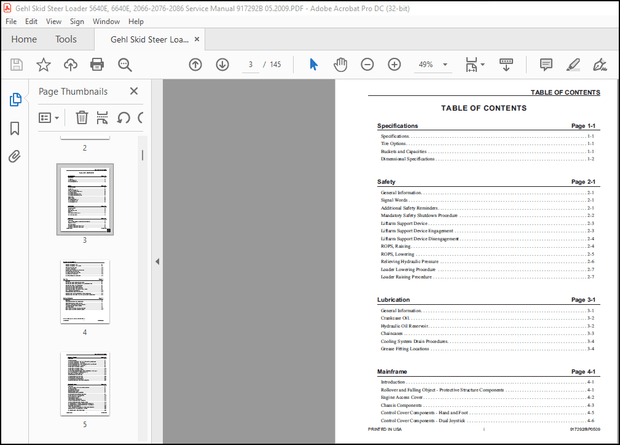Click the Signal Words contents entry
This screenshot has height=445, width=620.
click(394, 200)
